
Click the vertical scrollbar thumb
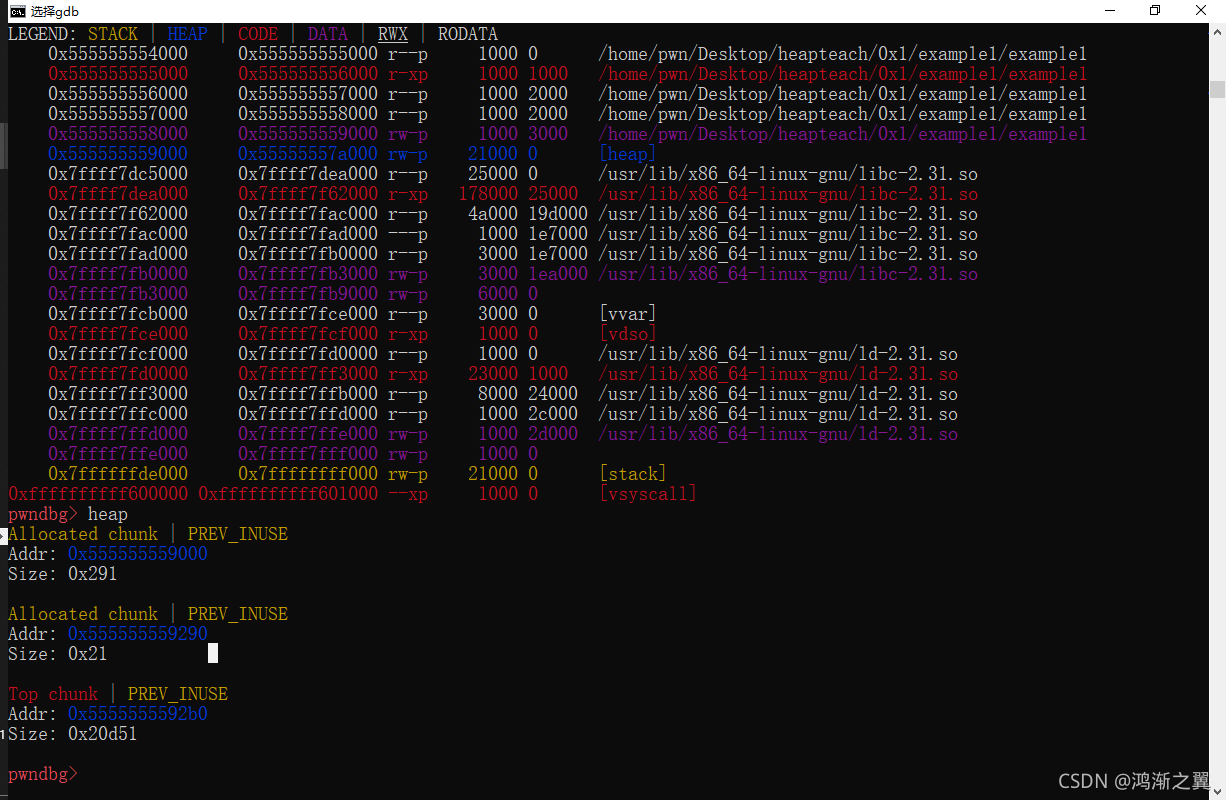(1217, 90)
